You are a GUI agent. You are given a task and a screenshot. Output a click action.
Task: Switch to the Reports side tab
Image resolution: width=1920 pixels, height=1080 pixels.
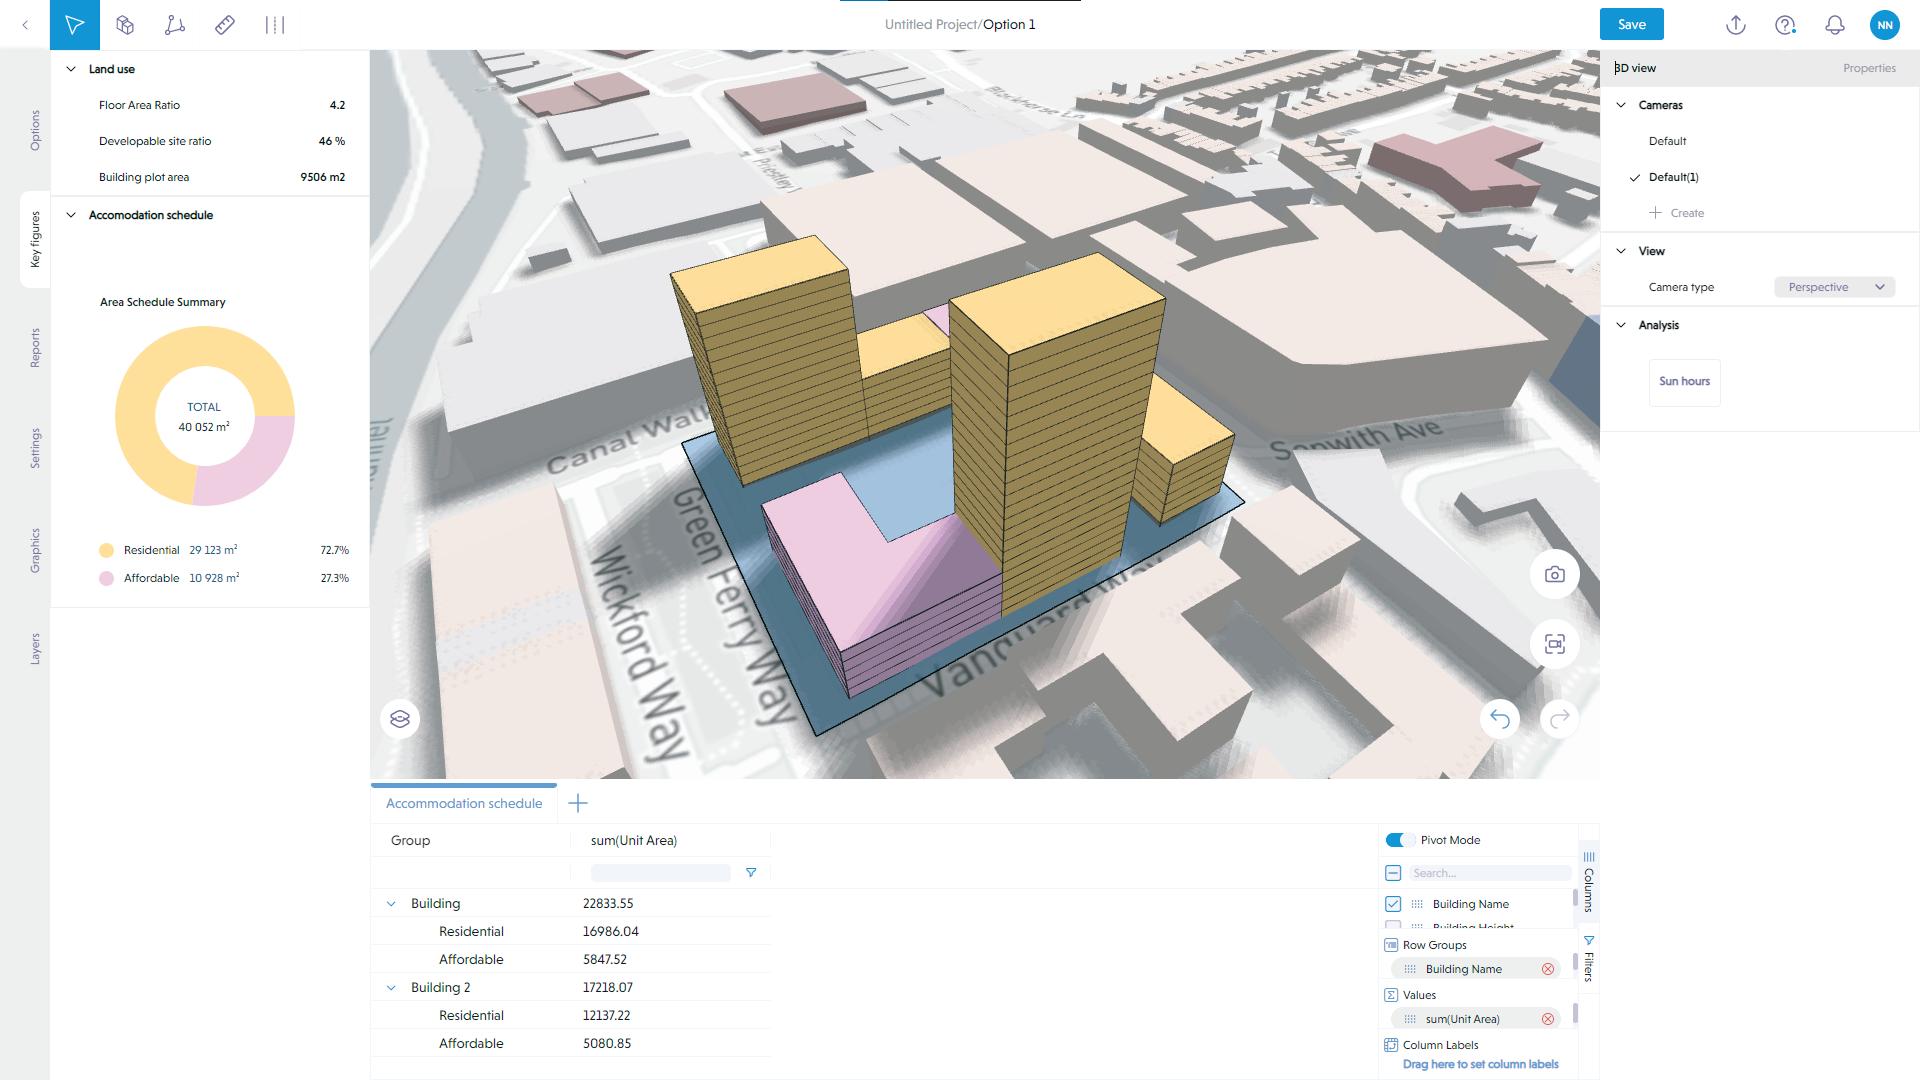[35, 347]
